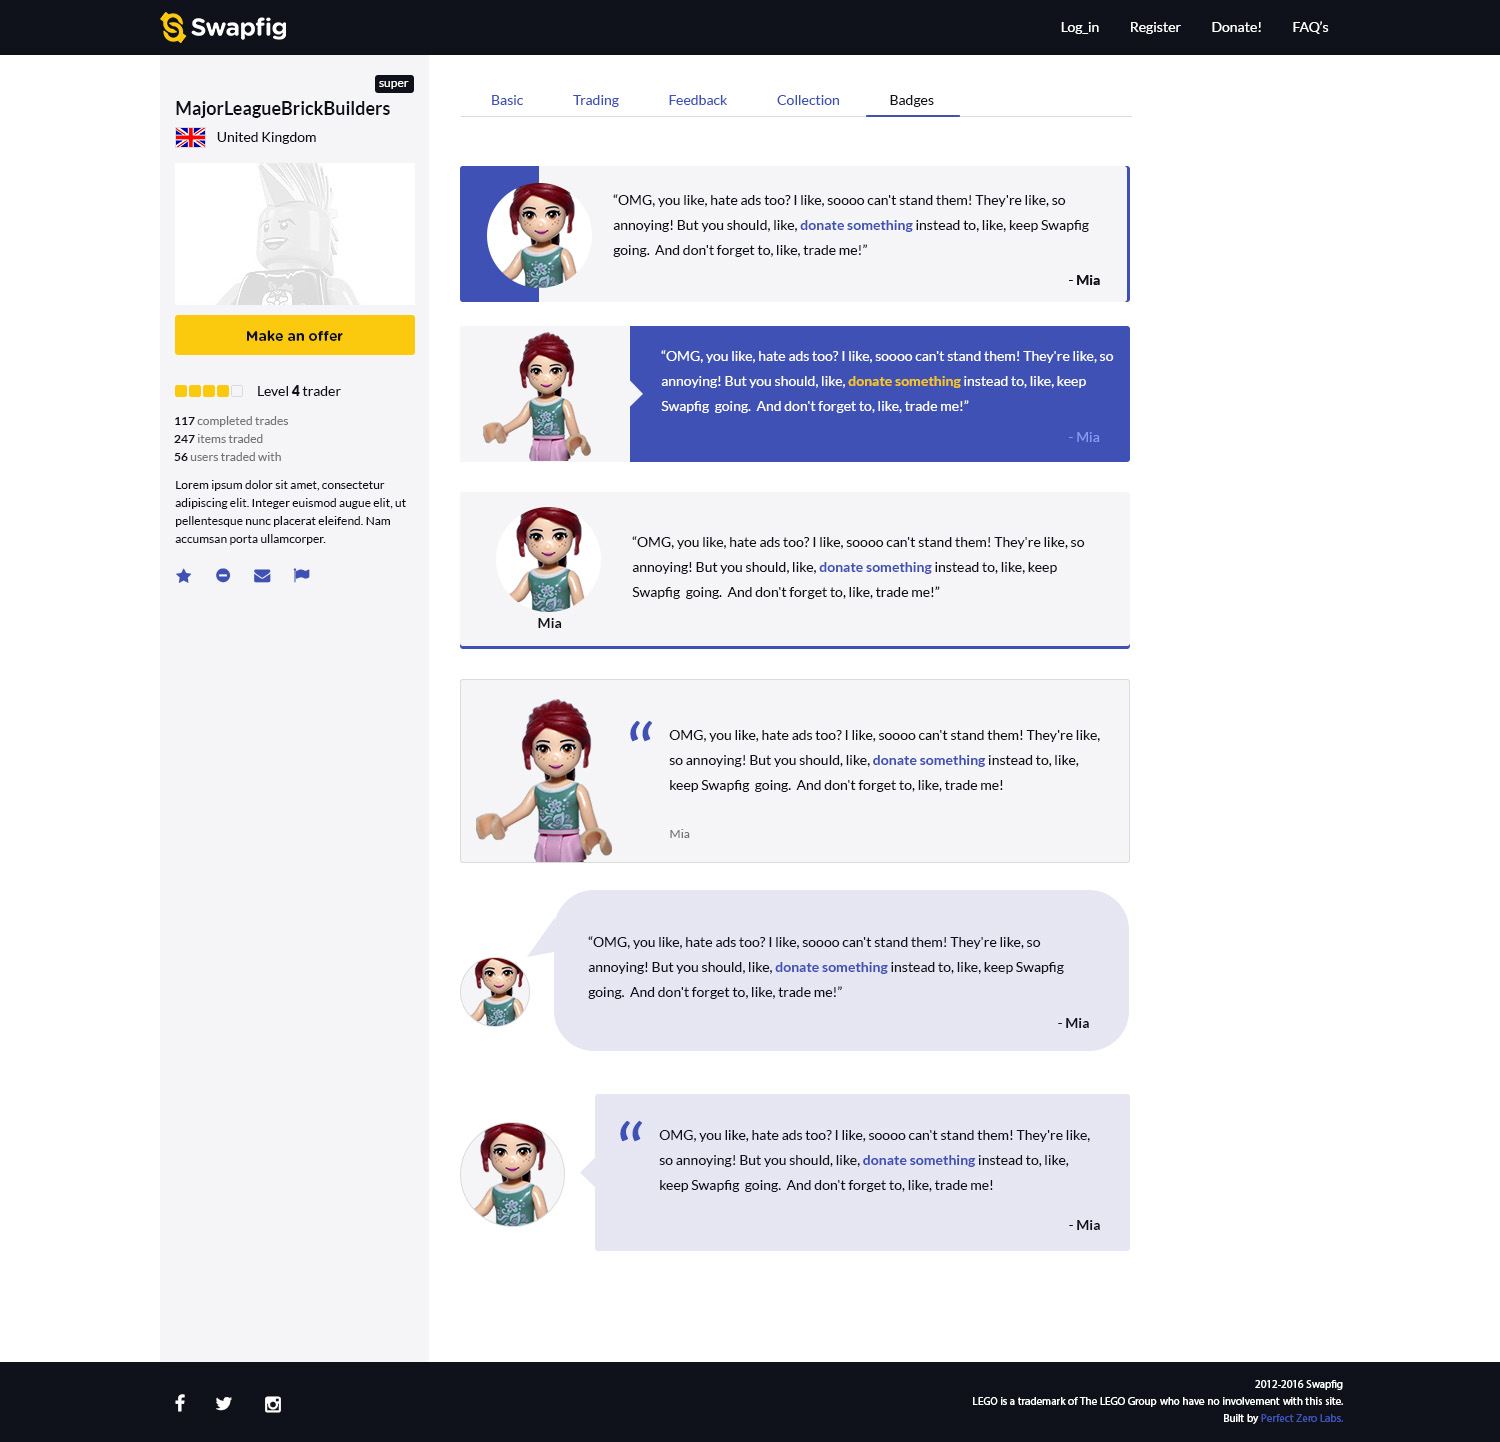This screenshot has width=1500, height=1442.
Task: Click the block user minus-circle icon
Action: click(x=223, y=575)
